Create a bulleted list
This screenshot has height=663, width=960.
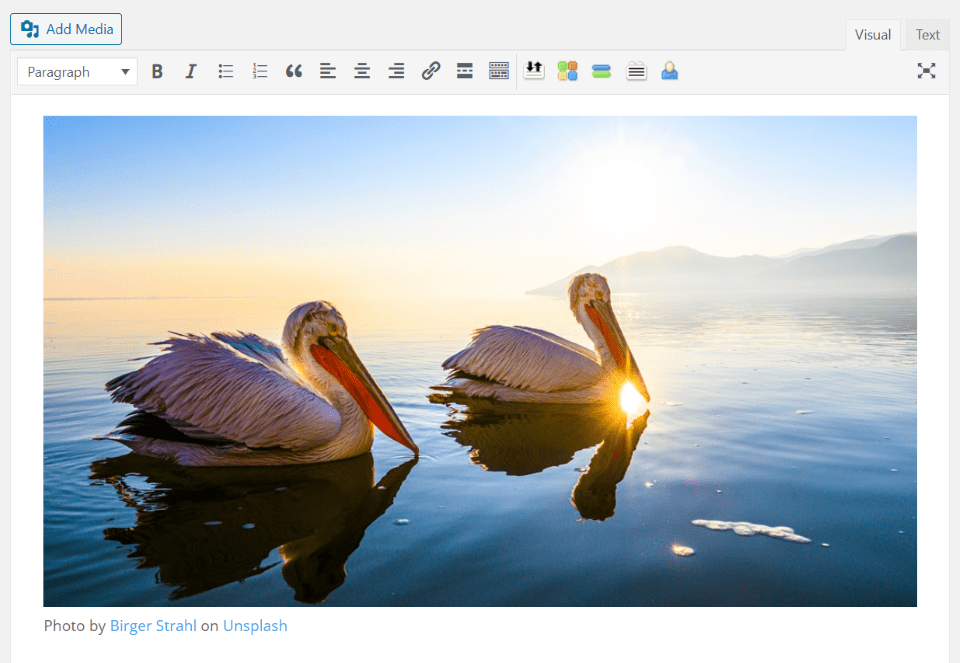click(225, 71)
